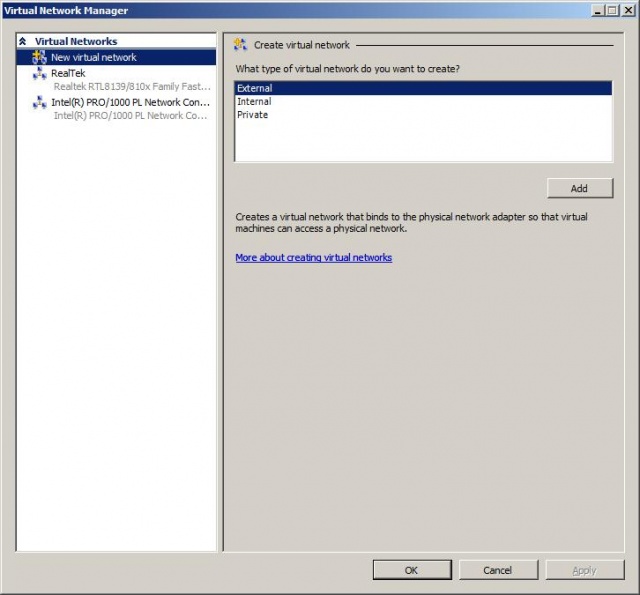The height and width of the screenshot is (595, 640).
Task: Select the grayed Intel PRO/1000 adapter subitem
Action: click(131, 116)
